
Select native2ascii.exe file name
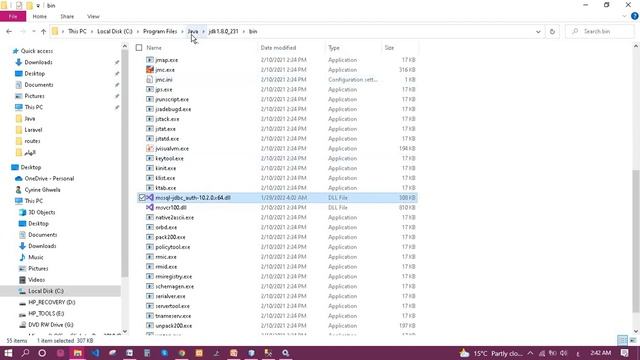175,218
